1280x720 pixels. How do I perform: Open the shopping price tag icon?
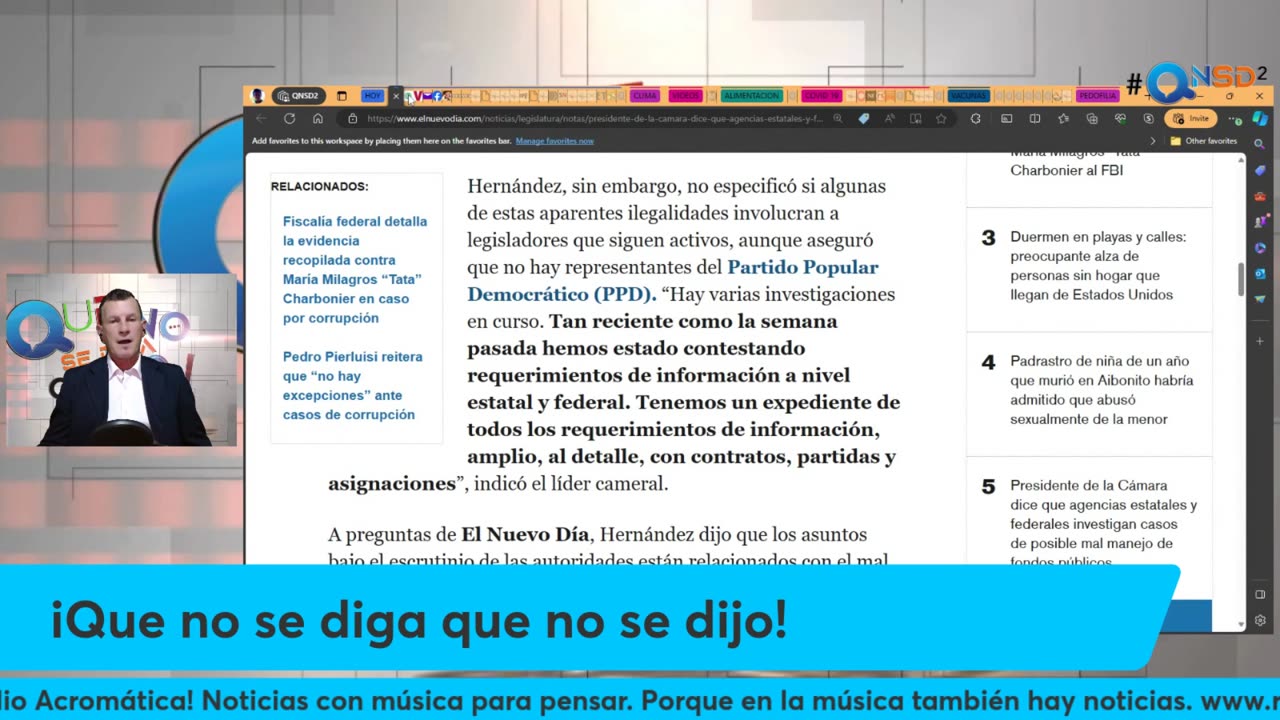(864, 118)
